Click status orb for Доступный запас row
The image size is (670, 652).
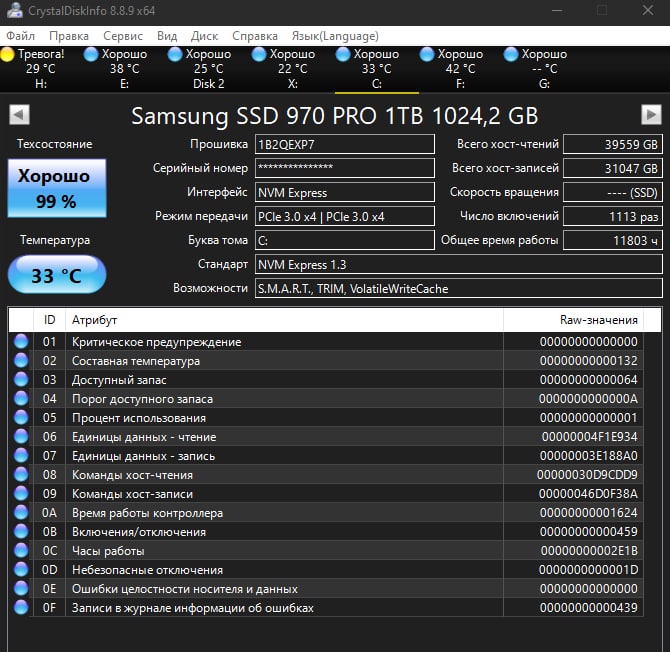click(21, 379)
